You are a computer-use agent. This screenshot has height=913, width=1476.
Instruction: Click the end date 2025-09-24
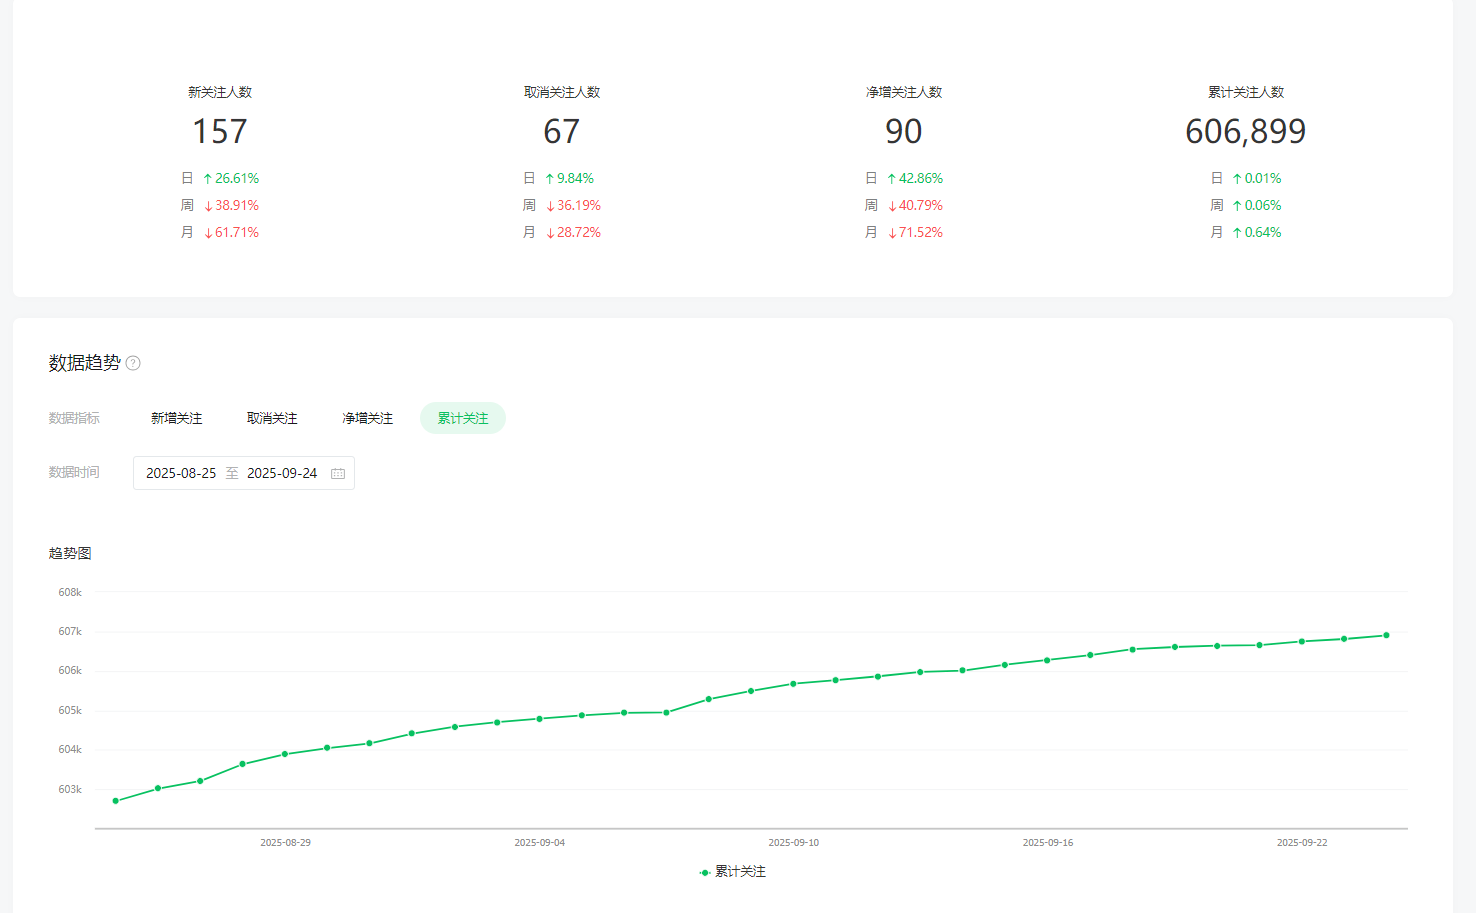282,473
